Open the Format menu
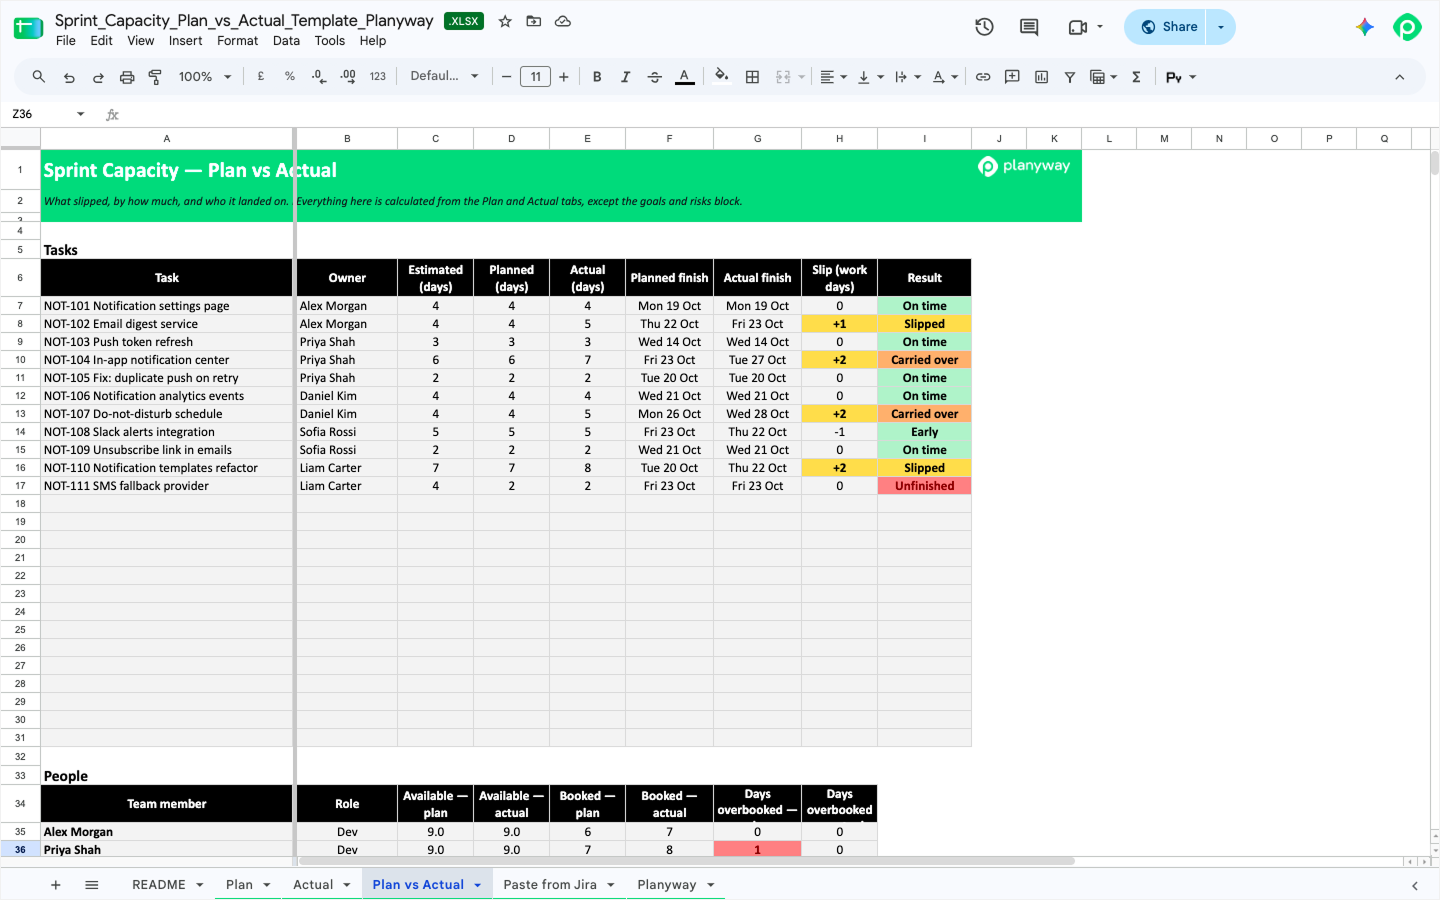Screen dimensions: 1440x900 point(237,41)
